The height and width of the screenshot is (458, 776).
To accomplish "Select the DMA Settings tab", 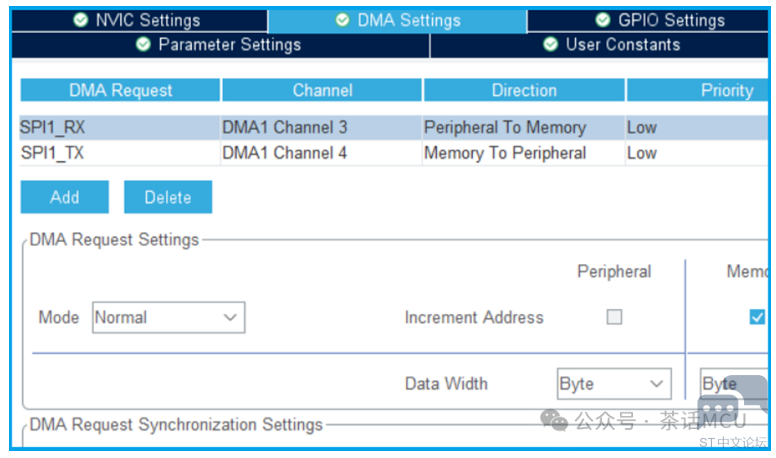I will (398, 20).
